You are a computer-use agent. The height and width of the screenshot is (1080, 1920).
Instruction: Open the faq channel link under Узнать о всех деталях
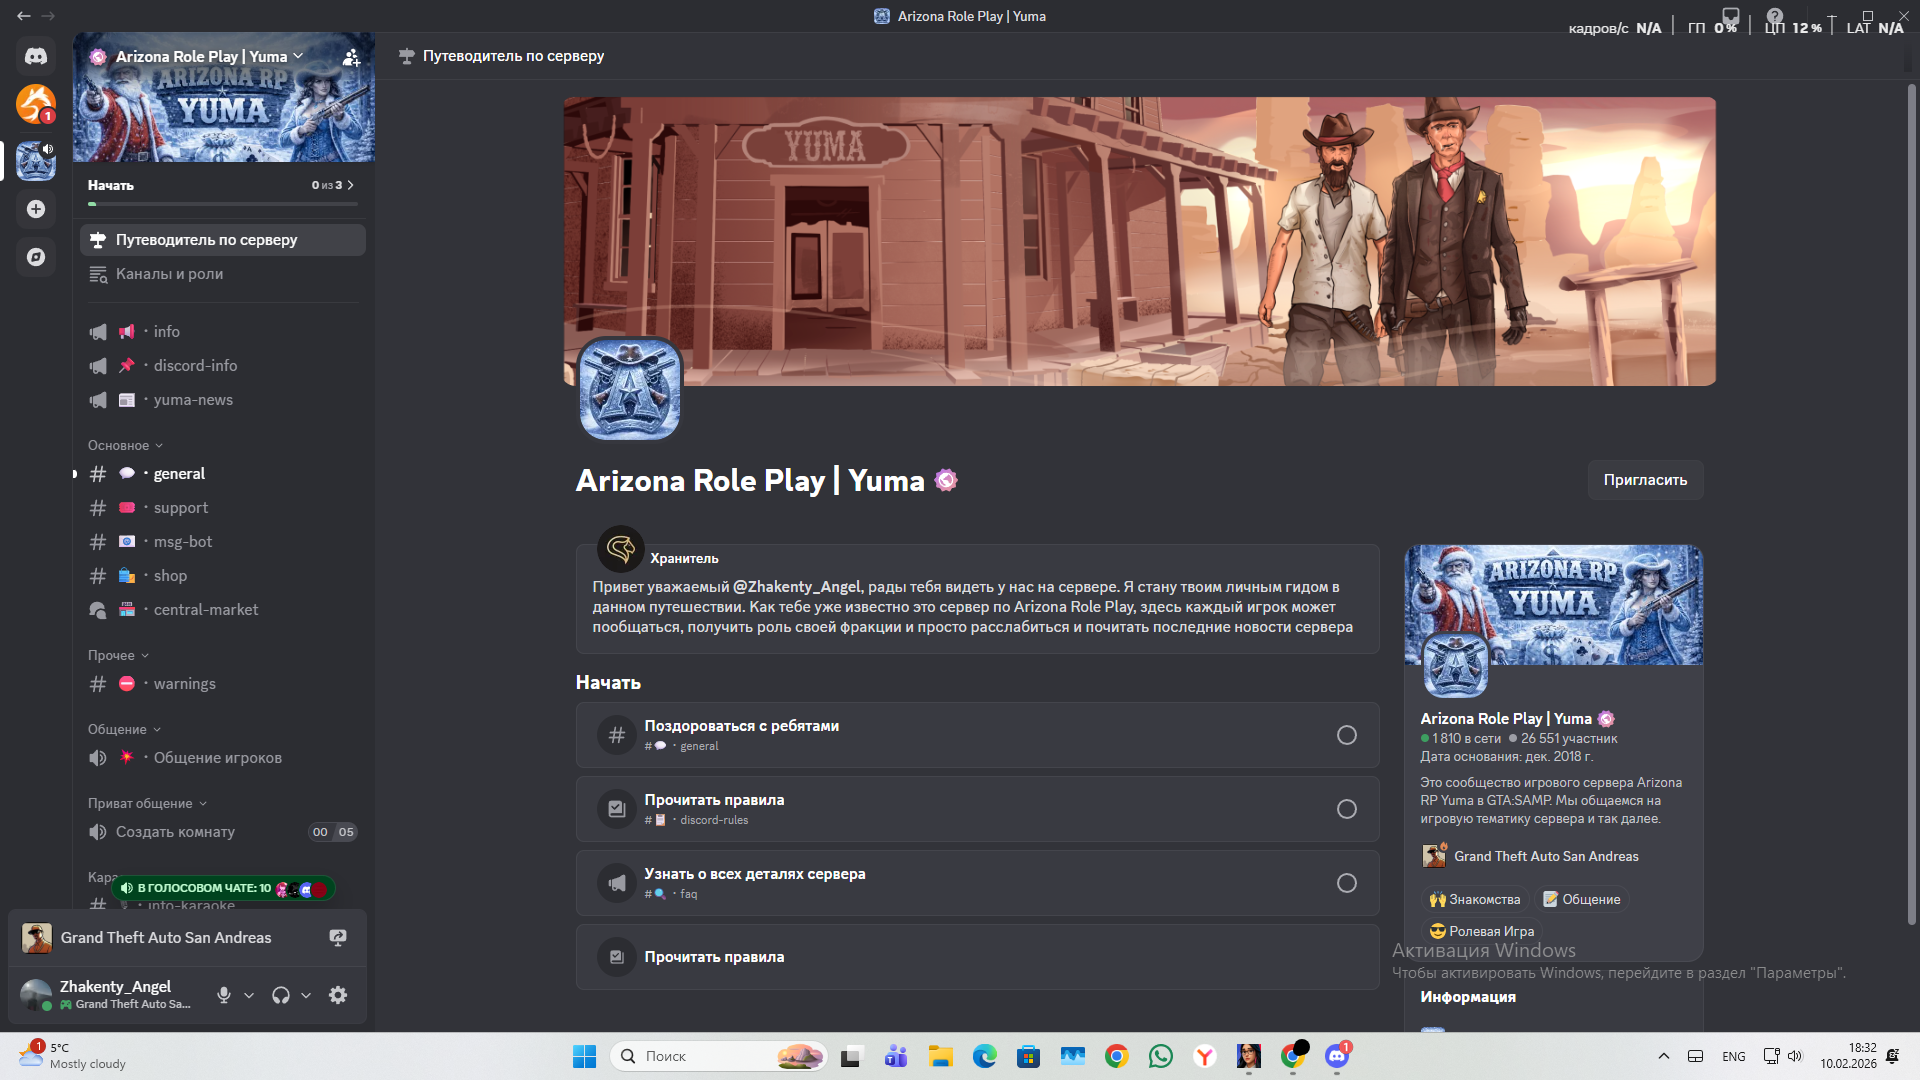(671, 894)
